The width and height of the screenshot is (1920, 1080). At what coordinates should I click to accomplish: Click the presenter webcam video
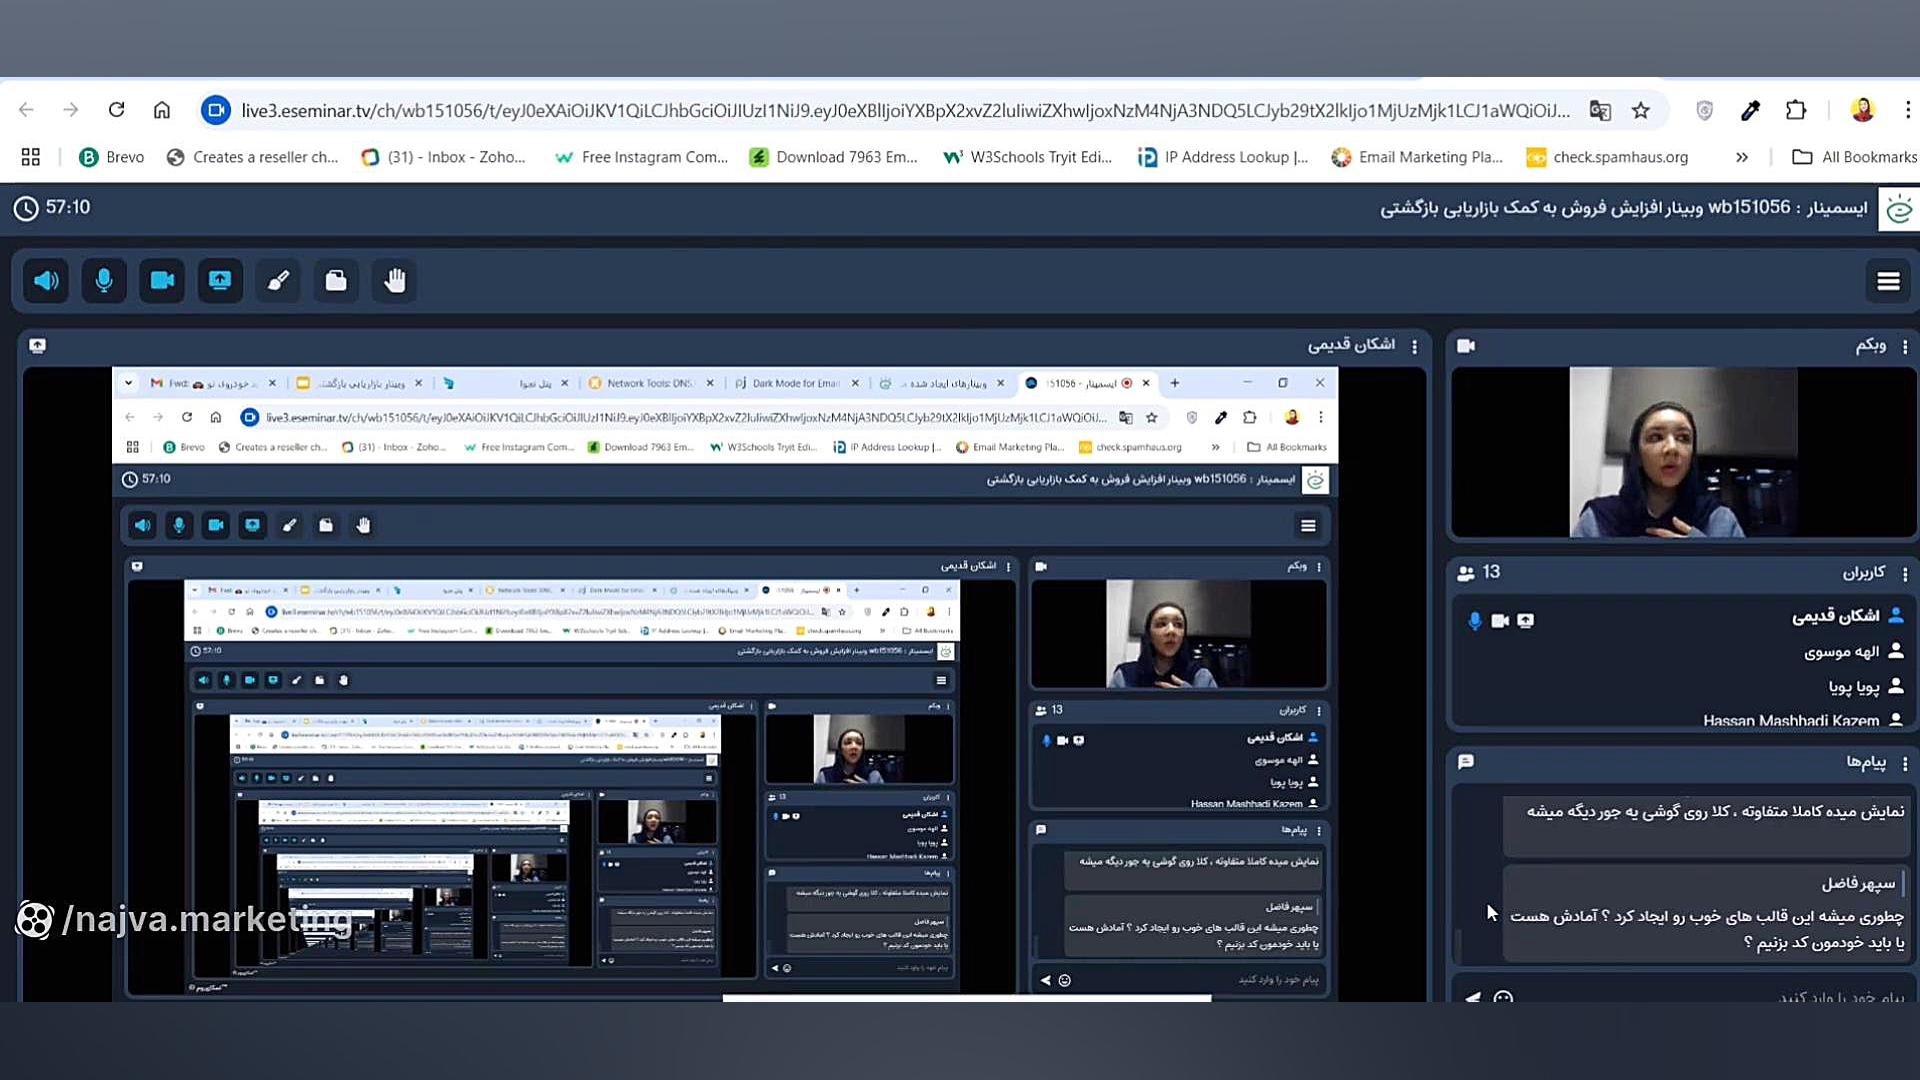1683,452
